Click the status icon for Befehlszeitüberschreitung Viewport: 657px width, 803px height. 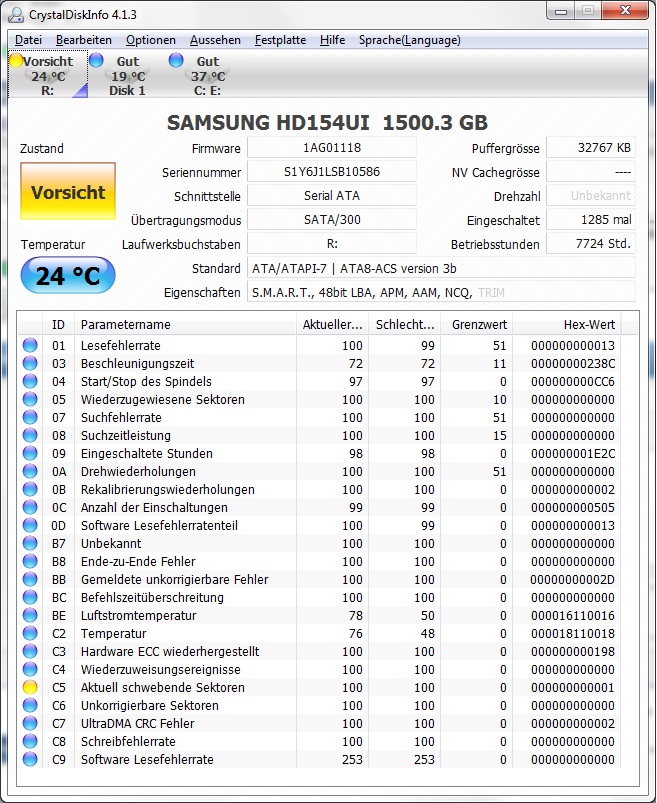pyautogui.click(x=30, y=597)
